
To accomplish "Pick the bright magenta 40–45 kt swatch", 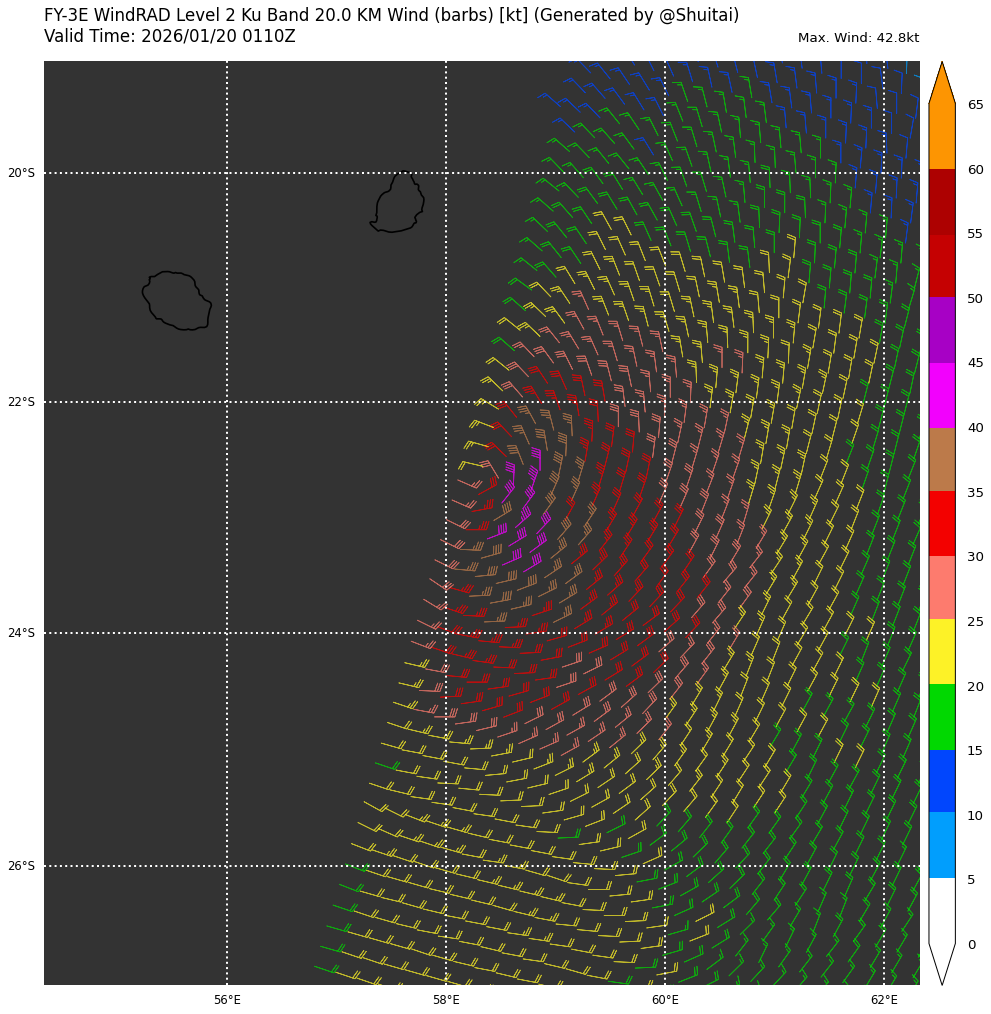I will [x=941, y=395].
